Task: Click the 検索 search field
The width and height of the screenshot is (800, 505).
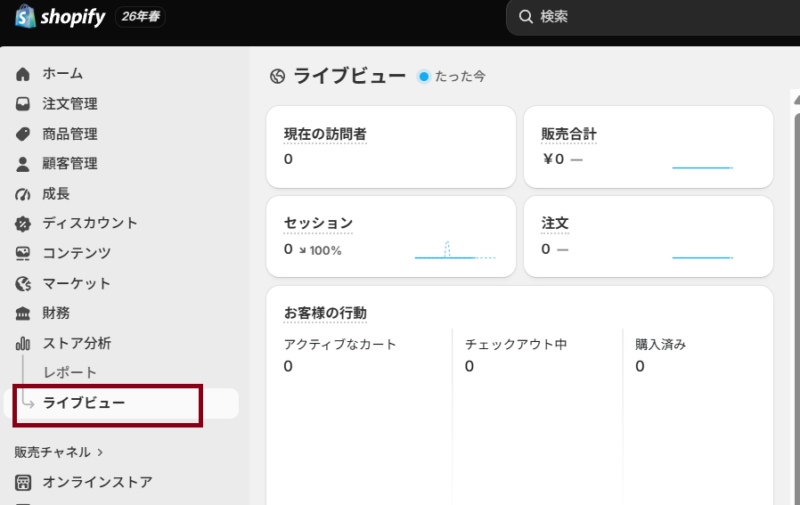Action: pos(653,17)
